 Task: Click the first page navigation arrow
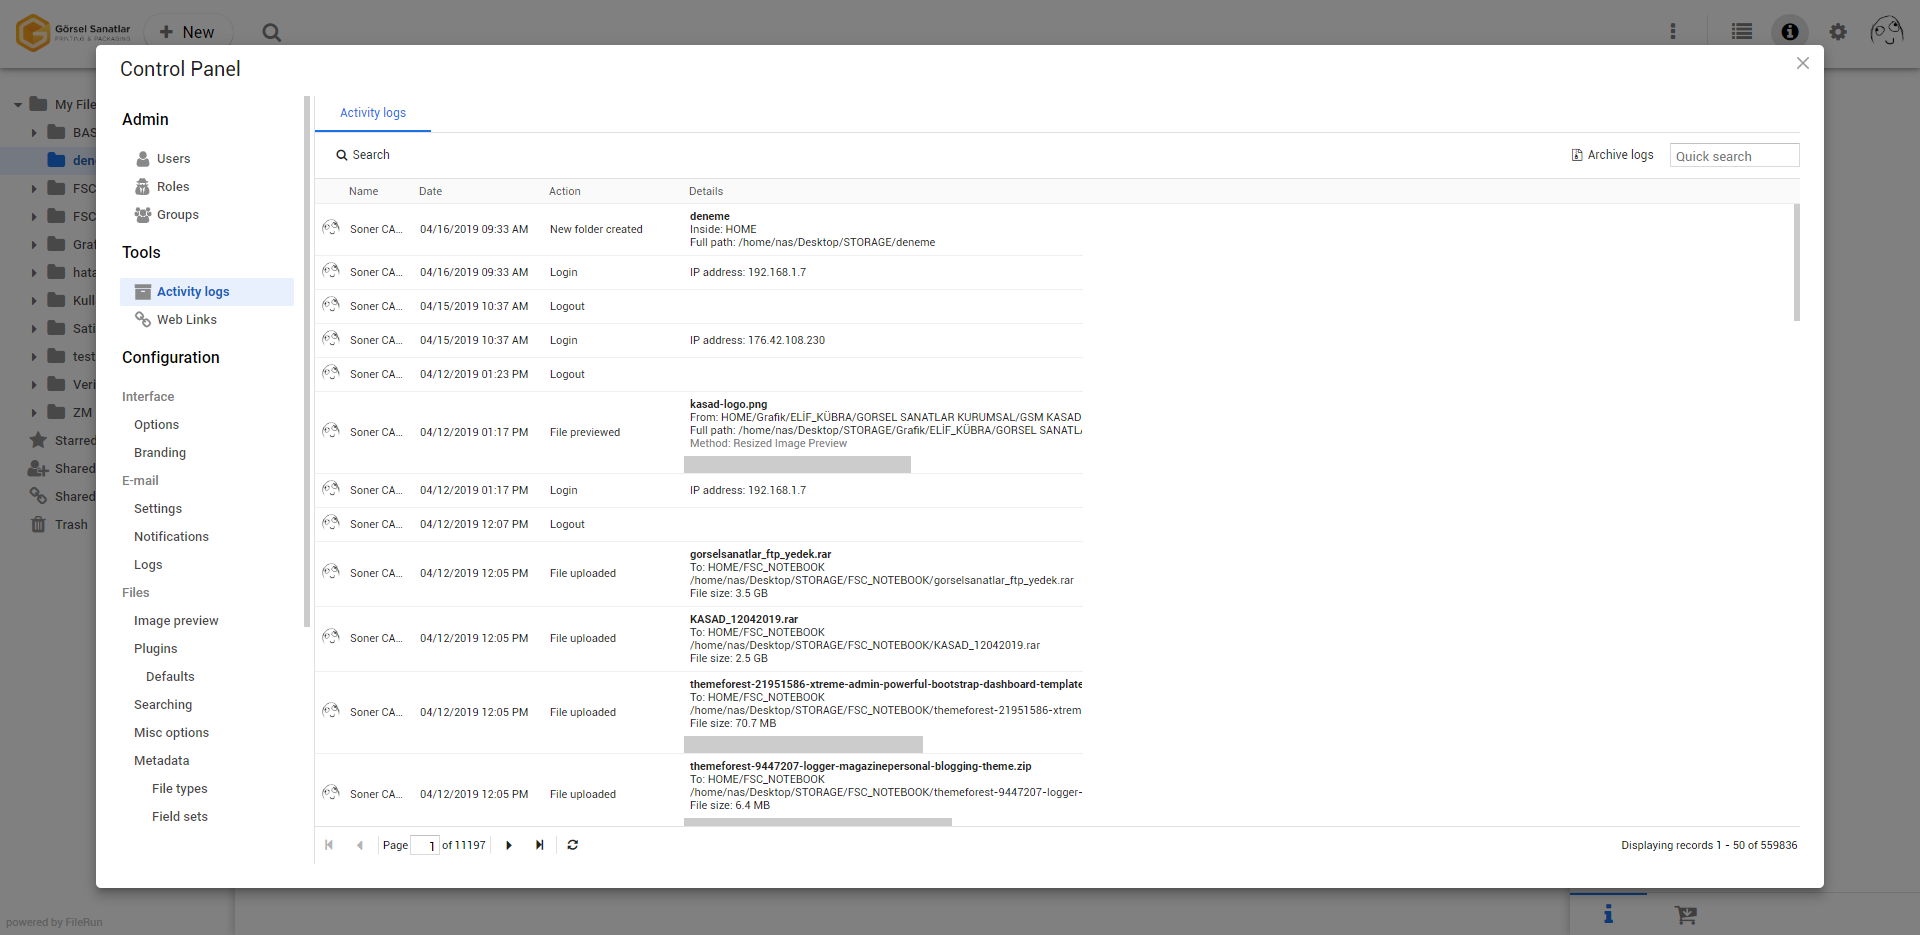tap(329, 845)
